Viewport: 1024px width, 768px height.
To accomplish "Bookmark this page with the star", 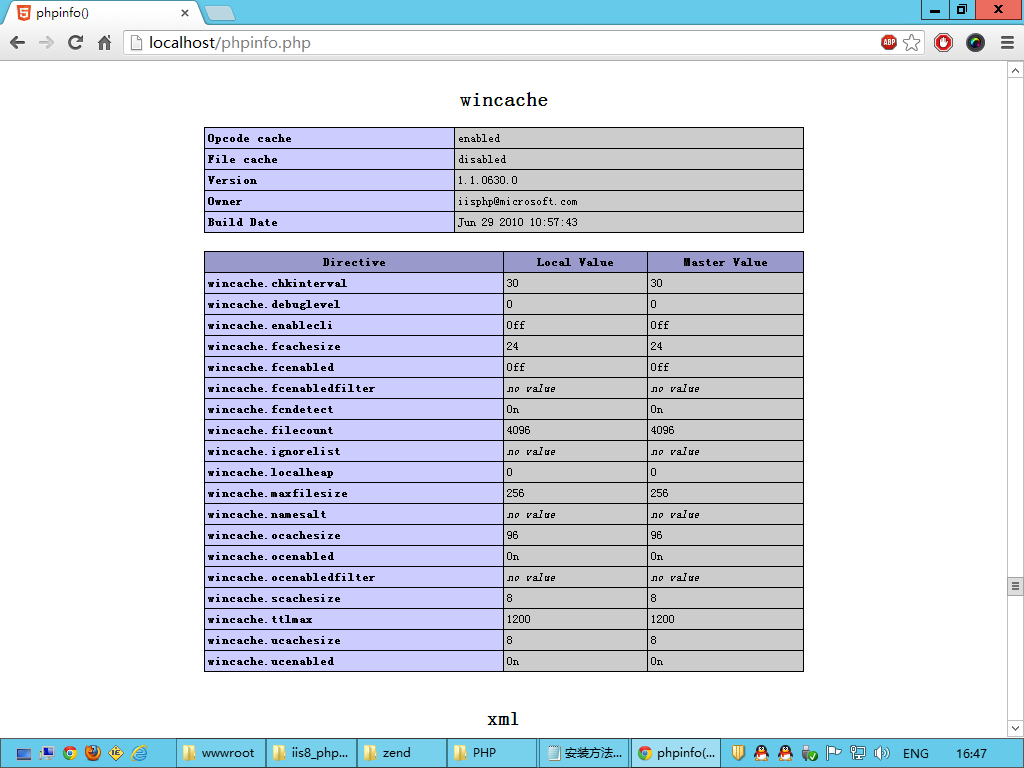I will [912, 42].
